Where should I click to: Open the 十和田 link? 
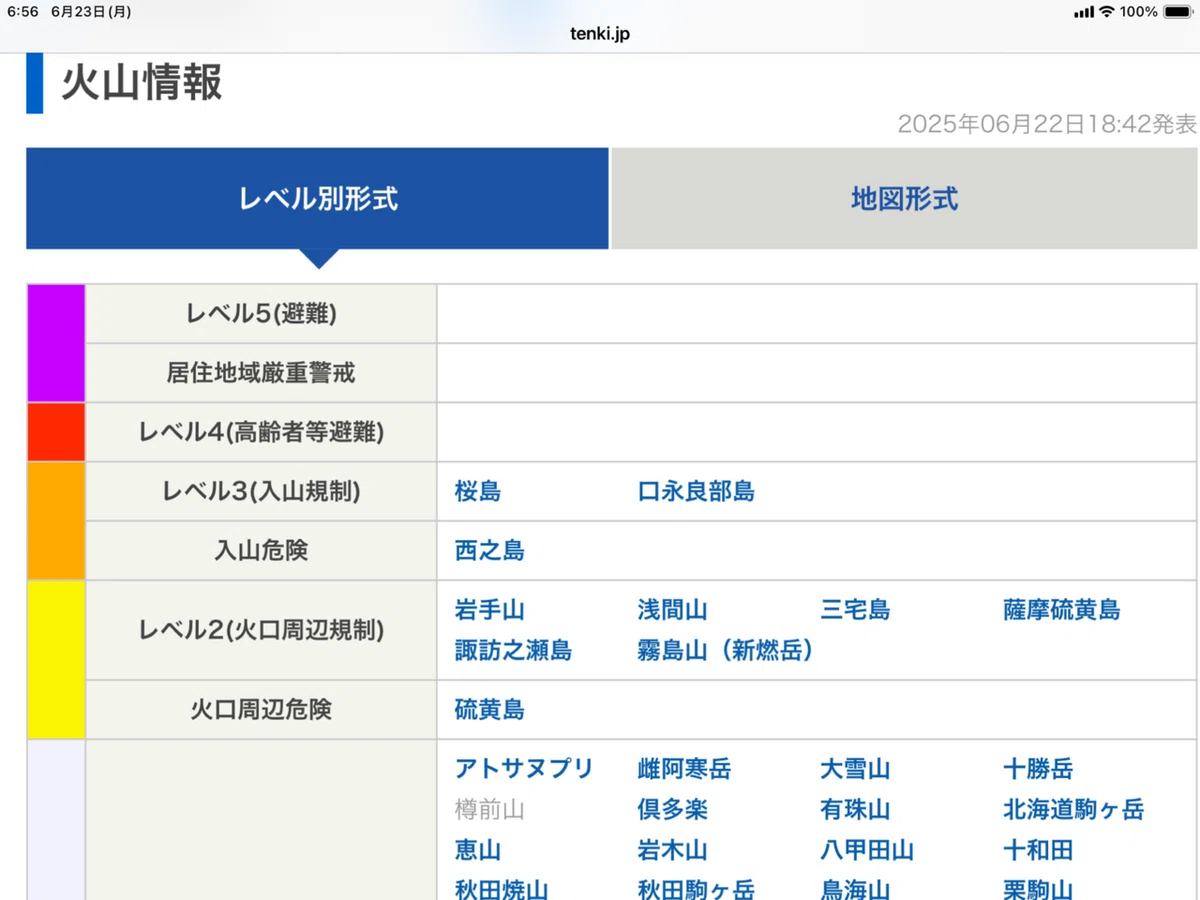point(1038,850)
